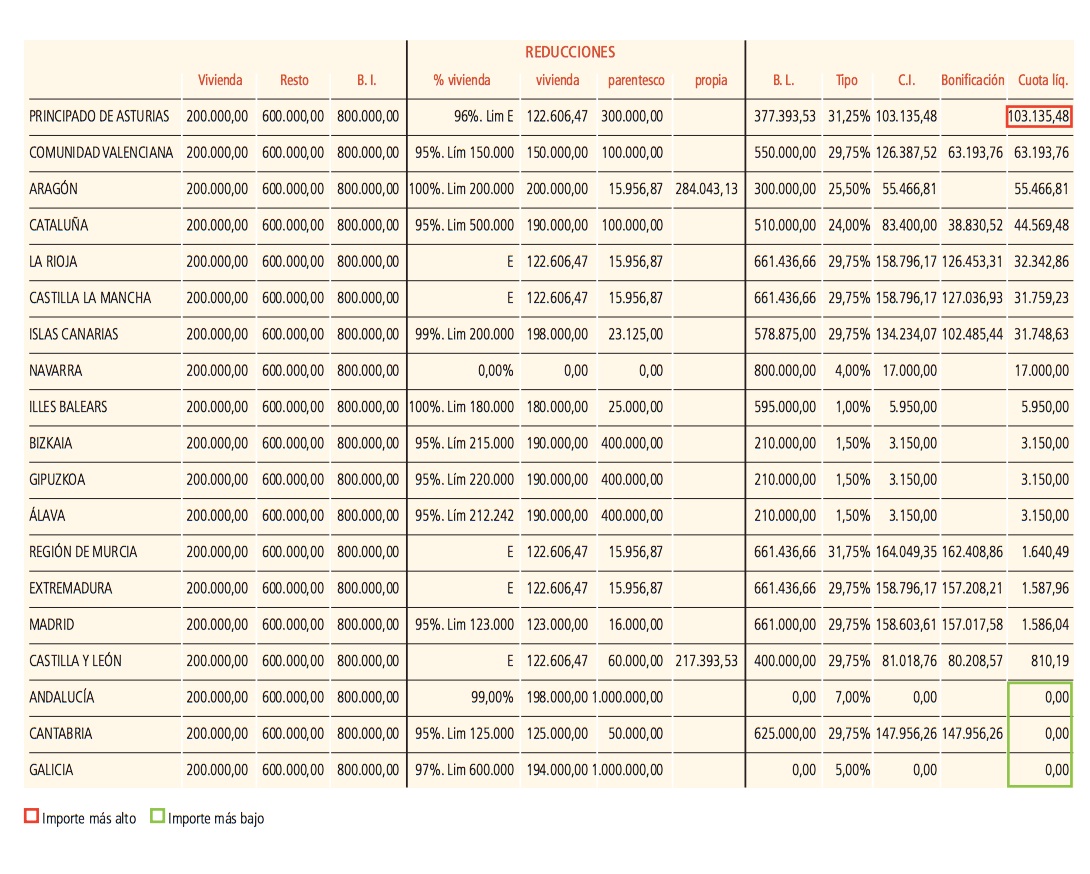Select the MADRID row label

52,625
